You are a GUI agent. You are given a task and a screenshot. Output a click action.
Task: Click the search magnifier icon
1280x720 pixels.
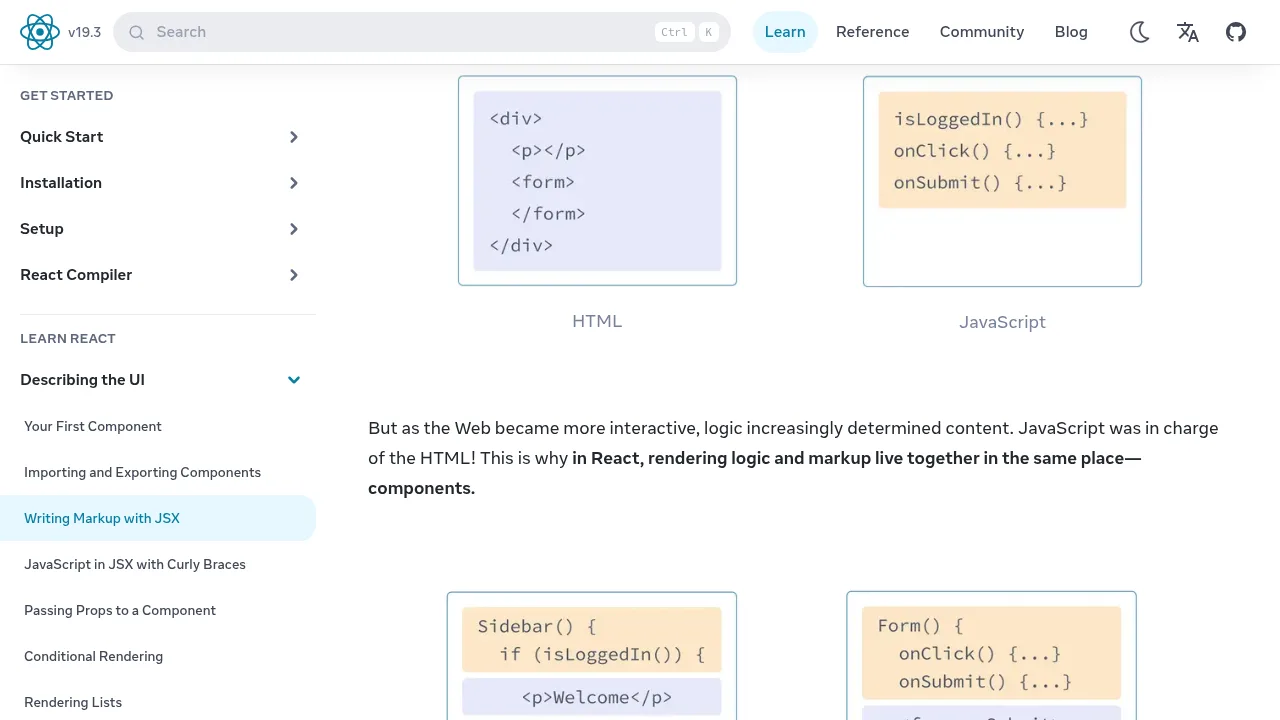(137, 32)
